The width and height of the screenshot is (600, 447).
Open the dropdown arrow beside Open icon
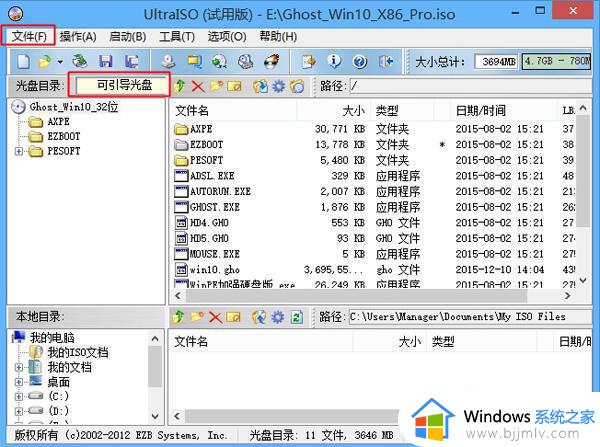tap(60, 62)
